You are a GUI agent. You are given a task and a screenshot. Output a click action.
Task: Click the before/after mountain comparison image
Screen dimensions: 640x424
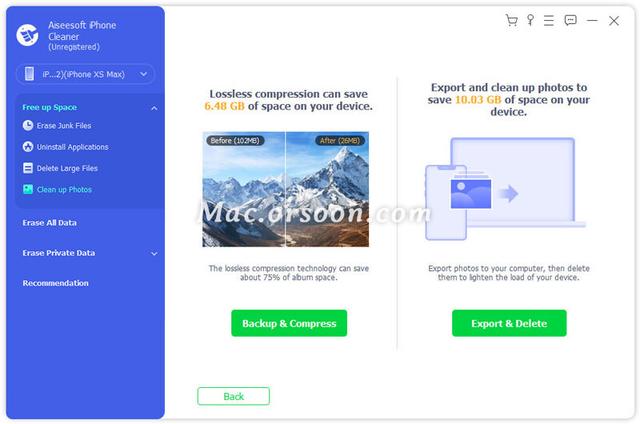point(286,189)
